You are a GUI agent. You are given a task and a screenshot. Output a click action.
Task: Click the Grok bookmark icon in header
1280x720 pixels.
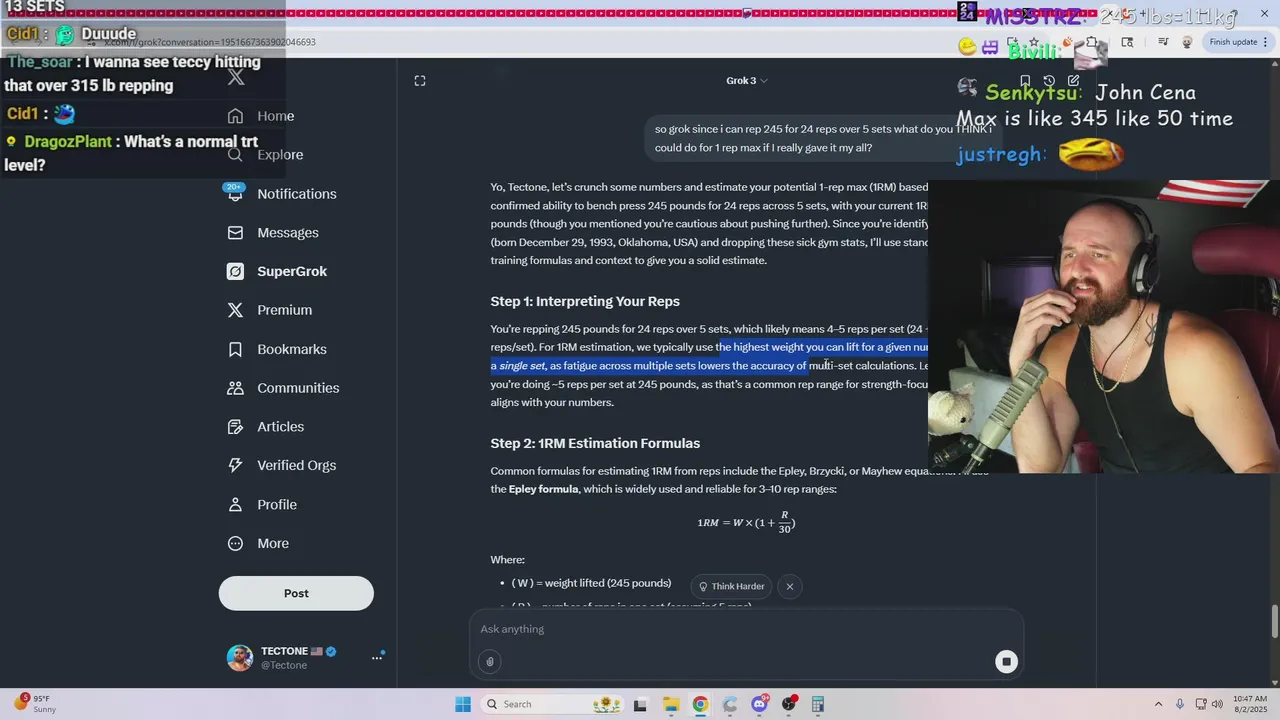pos(1025,81)
